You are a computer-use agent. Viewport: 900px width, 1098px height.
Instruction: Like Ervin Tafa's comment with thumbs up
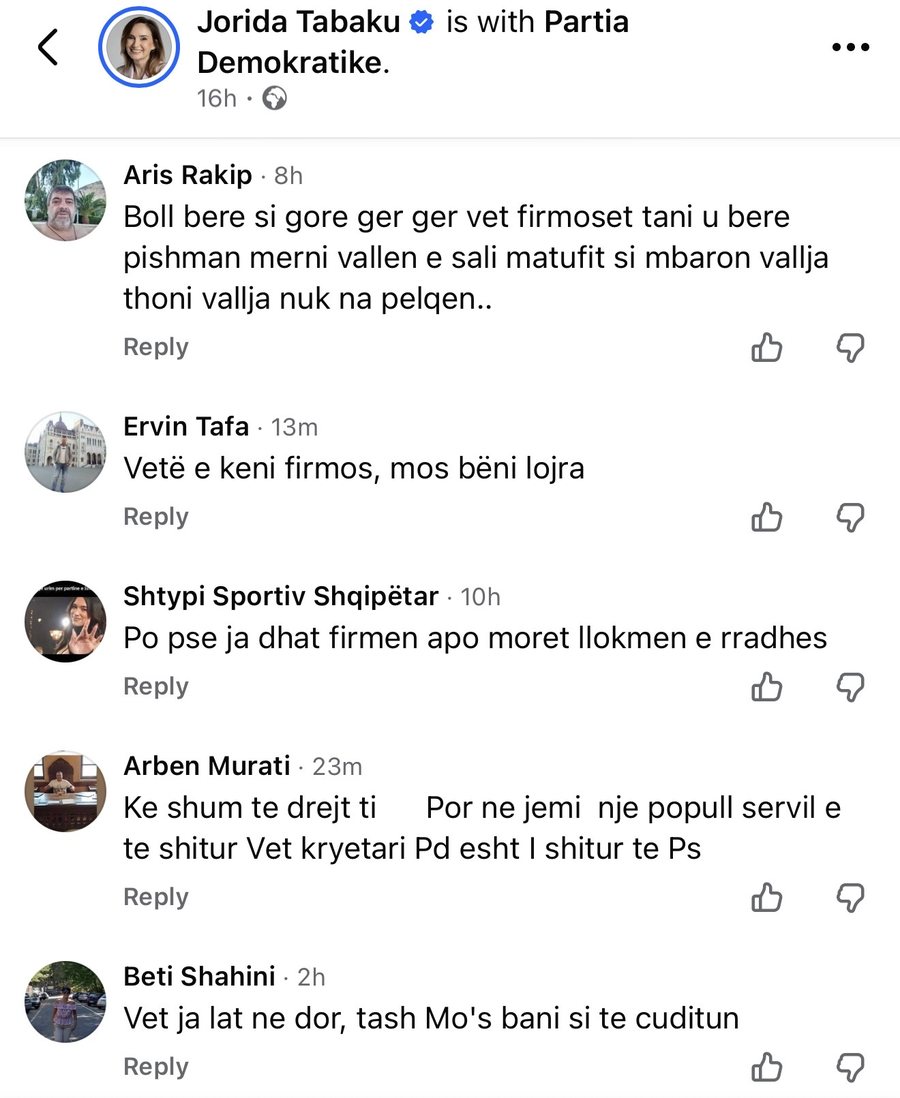[766, 517]
